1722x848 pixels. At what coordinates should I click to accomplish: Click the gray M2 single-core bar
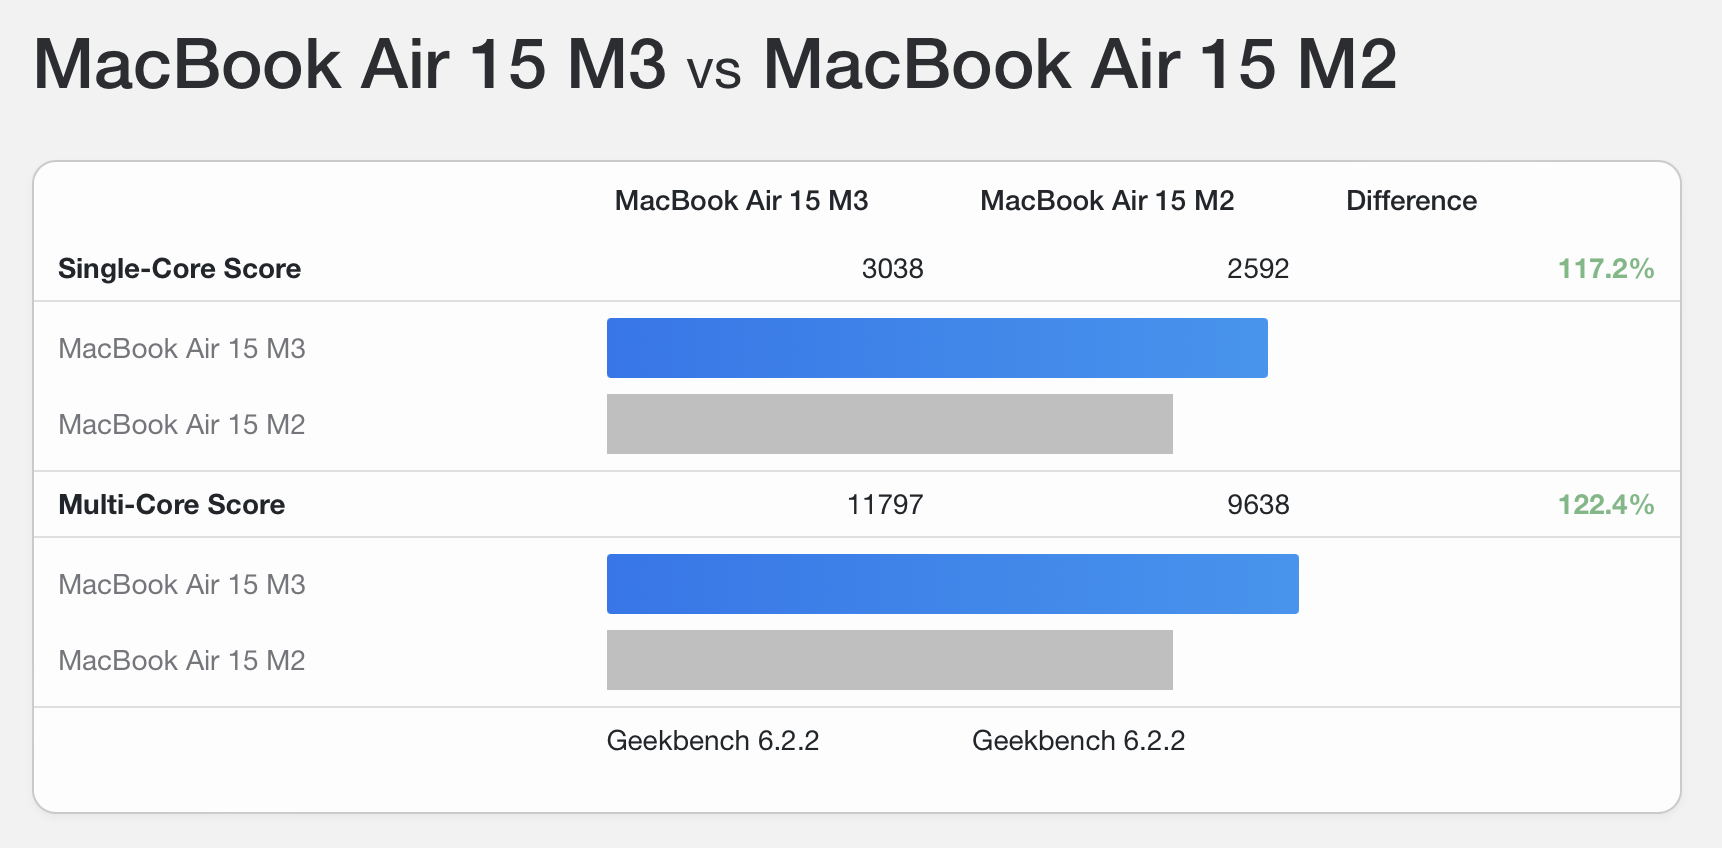click(889, 424)
